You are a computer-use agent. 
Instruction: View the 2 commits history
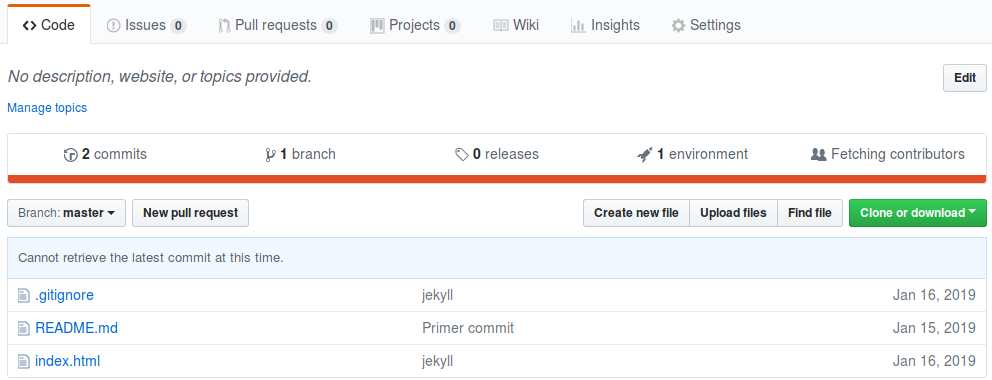click(x=105, y=154)
